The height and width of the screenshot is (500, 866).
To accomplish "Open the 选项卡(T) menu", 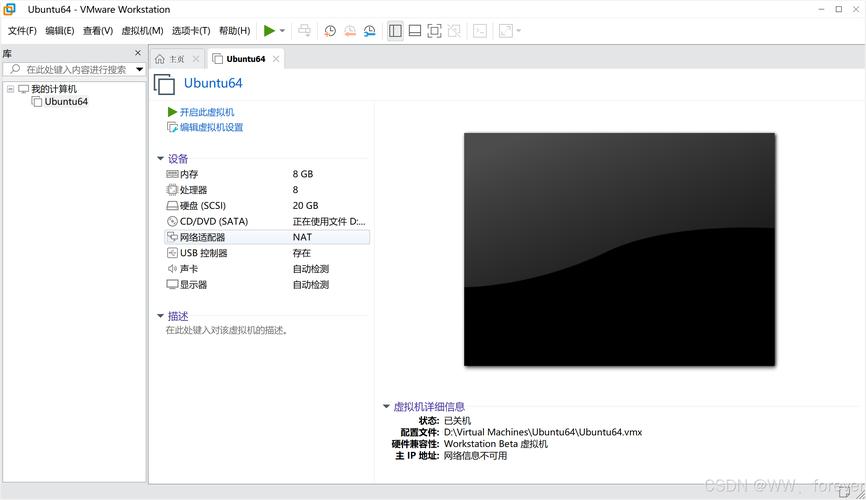I will (191, 31).
